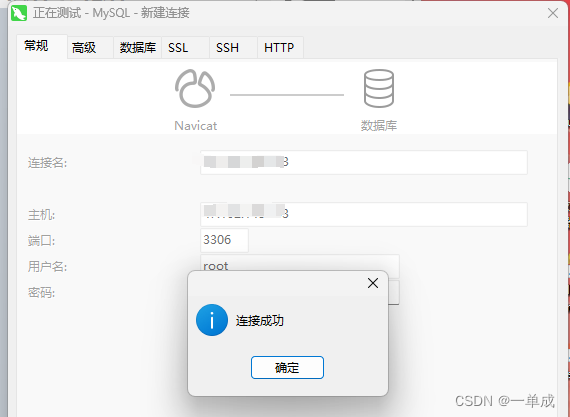Click the 连接名 input field

(x=364, y=163)
